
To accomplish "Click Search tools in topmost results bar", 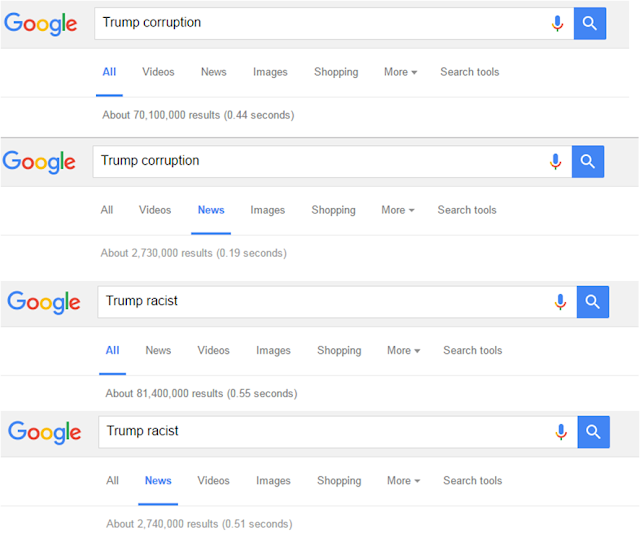I will click(x=470, y=72).
